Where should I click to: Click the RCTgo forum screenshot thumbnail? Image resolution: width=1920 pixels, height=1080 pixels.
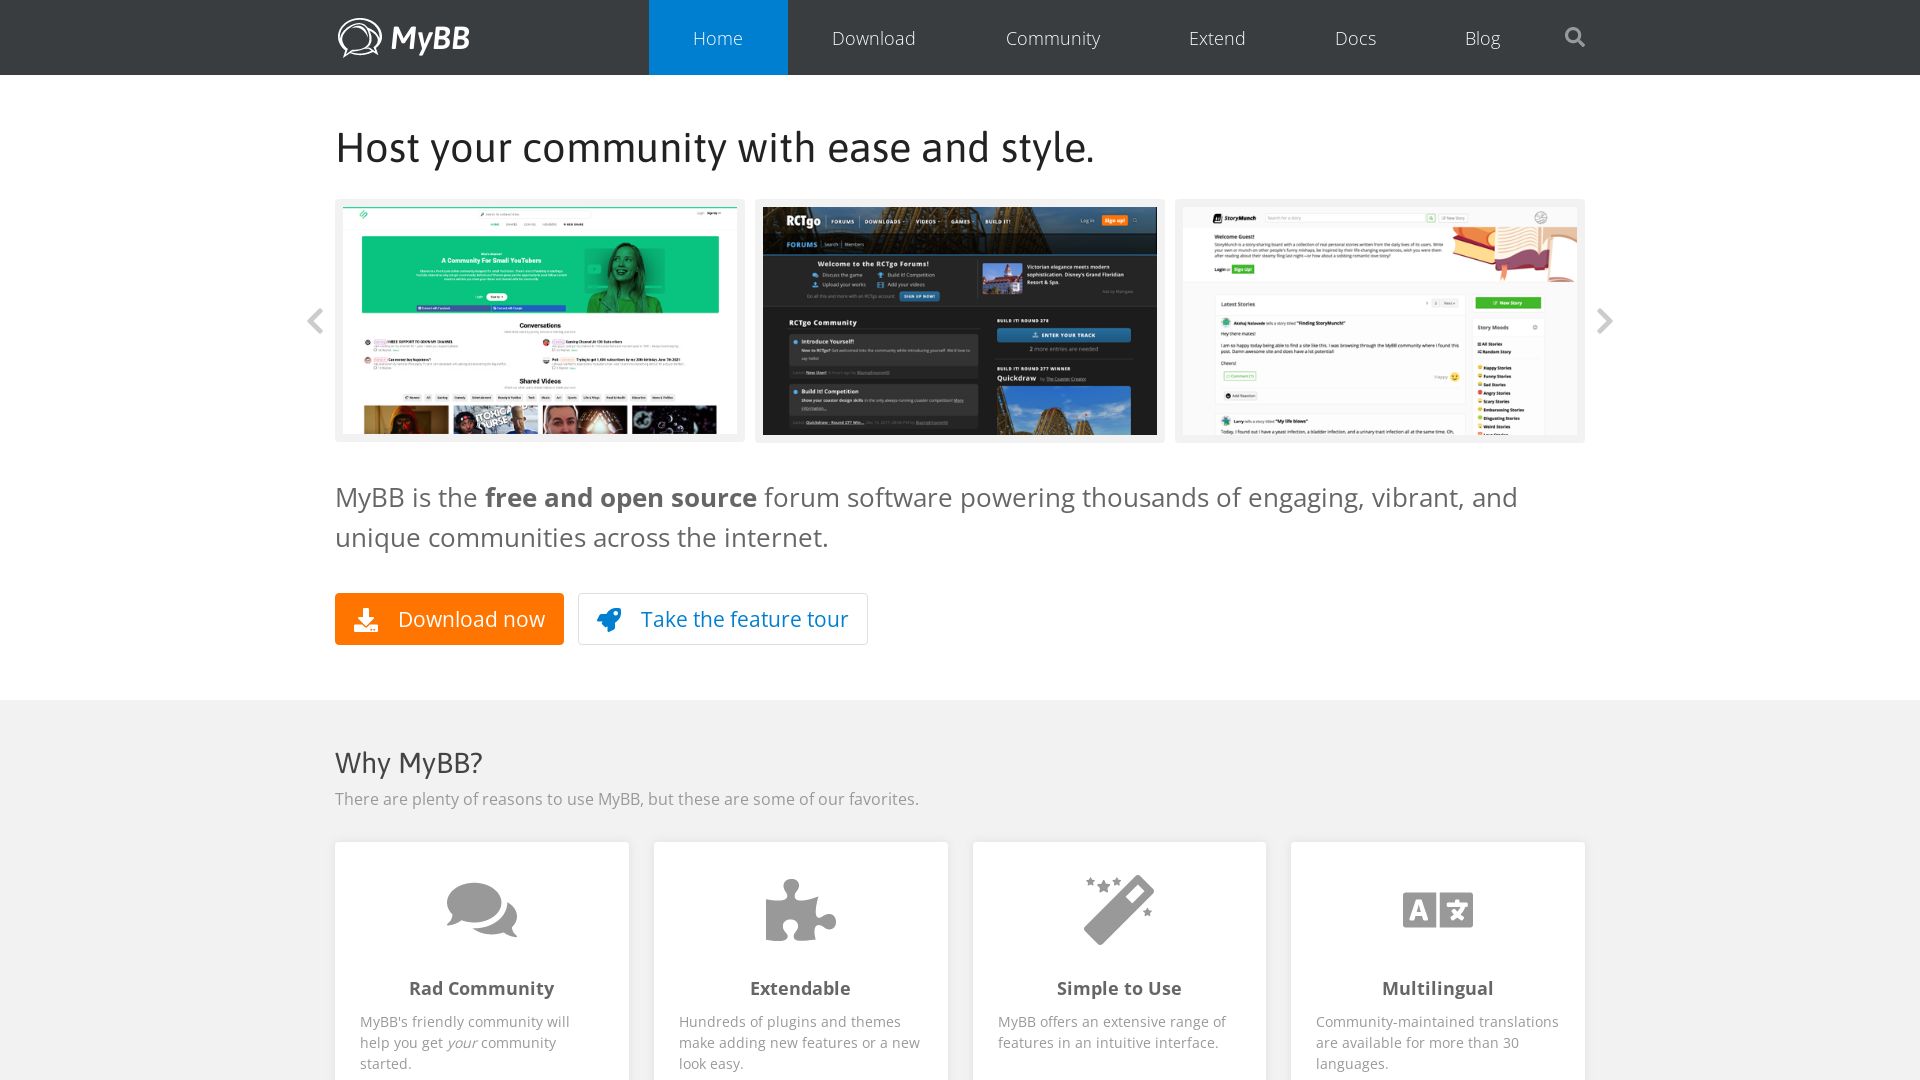(x=959, y=320)
